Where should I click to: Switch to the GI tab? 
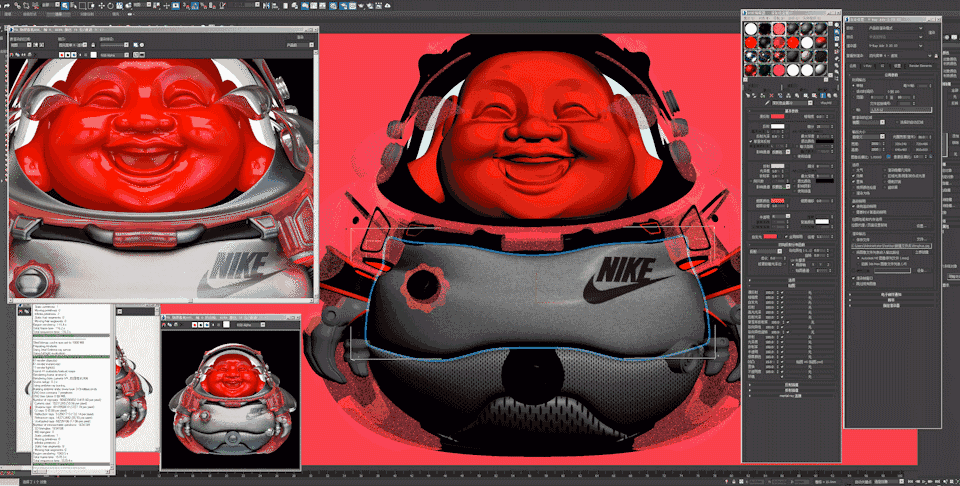click(x=882, y=65)
